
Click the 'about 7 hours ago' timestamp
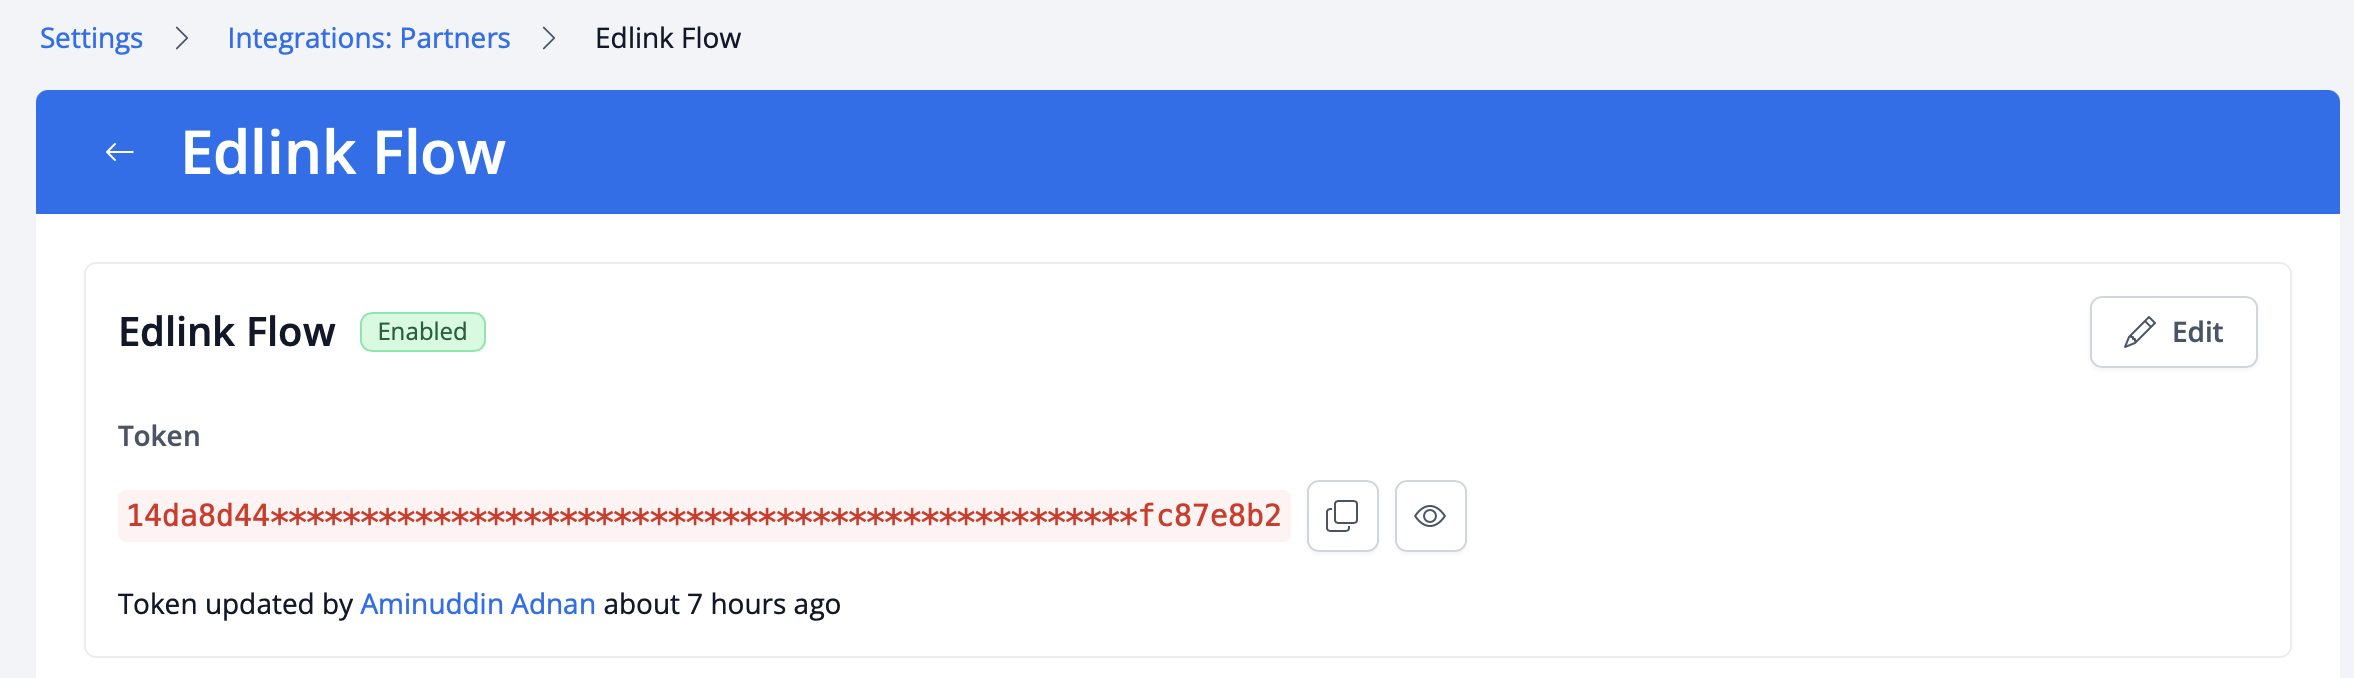[x=721, y=604]
